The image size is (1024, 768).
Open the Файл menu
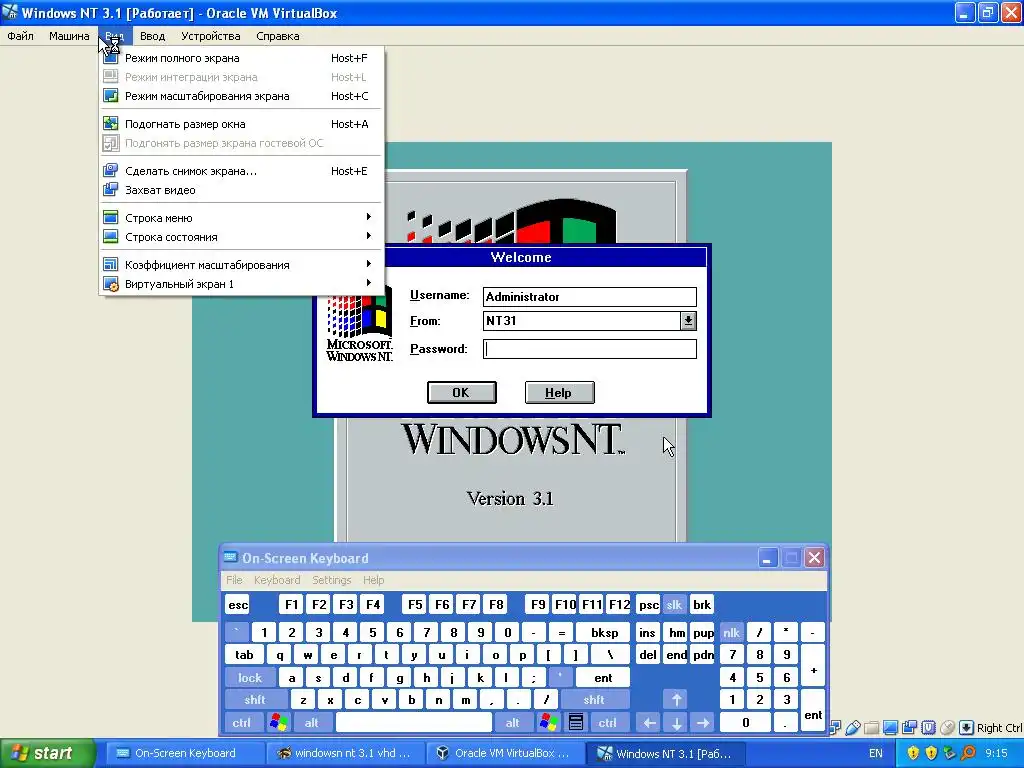coord(20,36)
